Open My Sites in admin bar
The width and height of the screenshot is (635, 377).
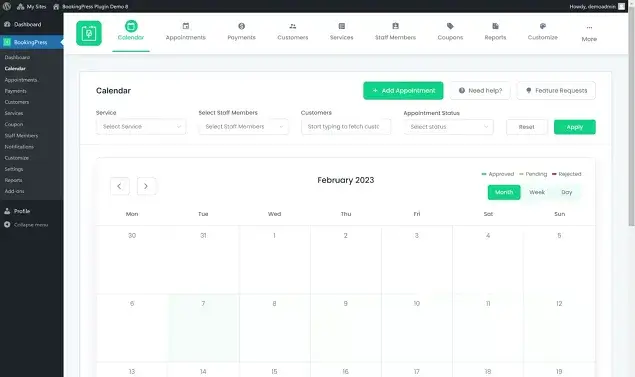(x=32, y=6)
